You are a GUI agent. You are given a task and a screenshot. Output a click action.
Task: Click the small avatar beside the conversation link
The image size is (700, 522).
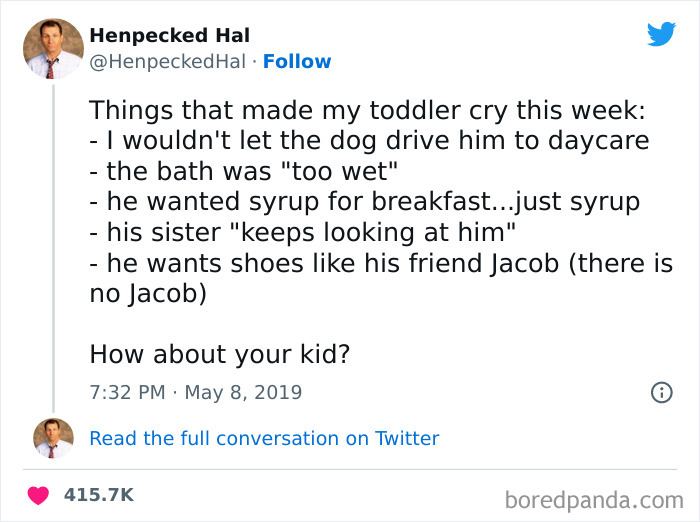click(x=53, y=438)
